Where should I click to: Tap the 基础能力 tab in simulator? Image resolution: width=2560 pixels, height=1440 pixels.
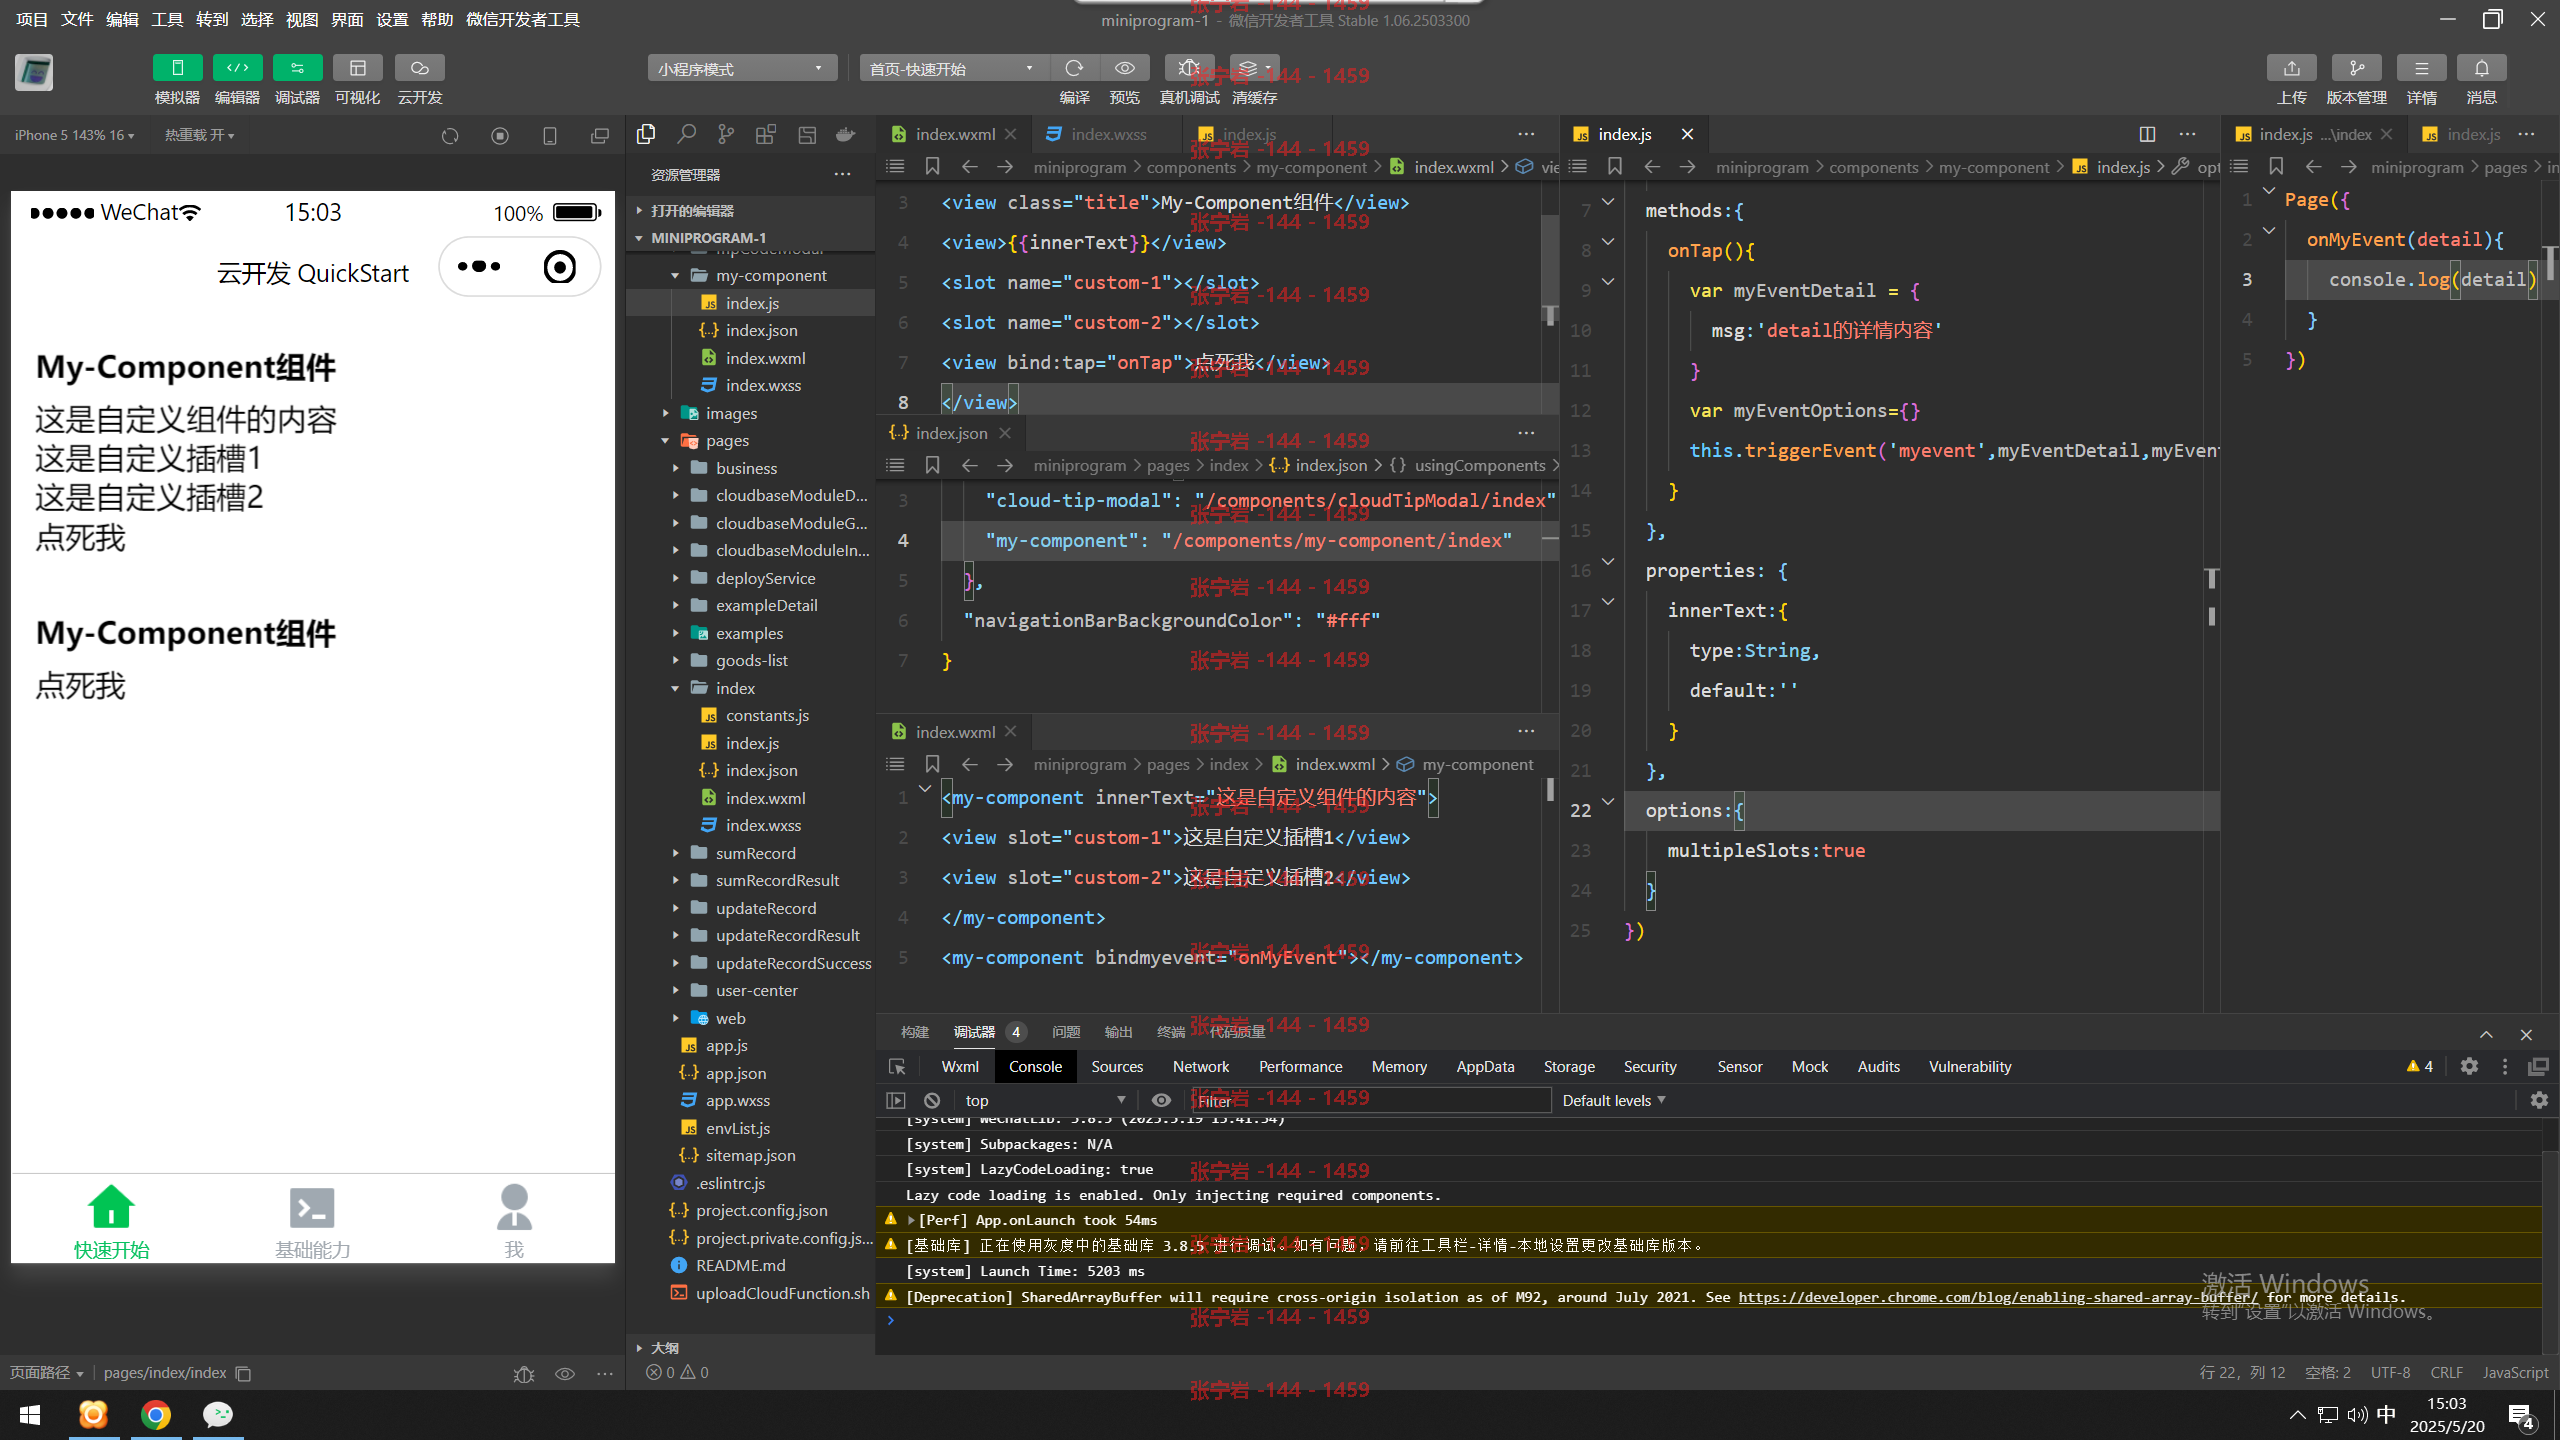pos(312,1222)
